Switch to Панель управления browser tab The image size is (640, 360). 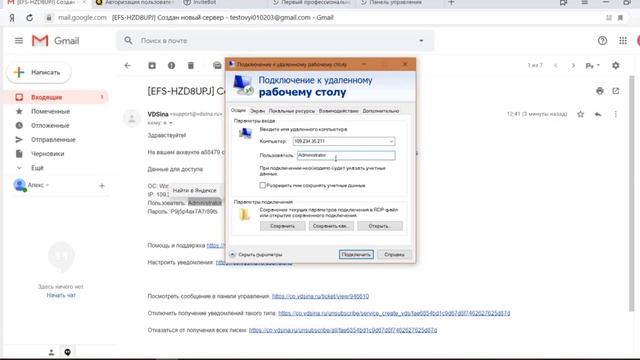click(x=395, y=2)
